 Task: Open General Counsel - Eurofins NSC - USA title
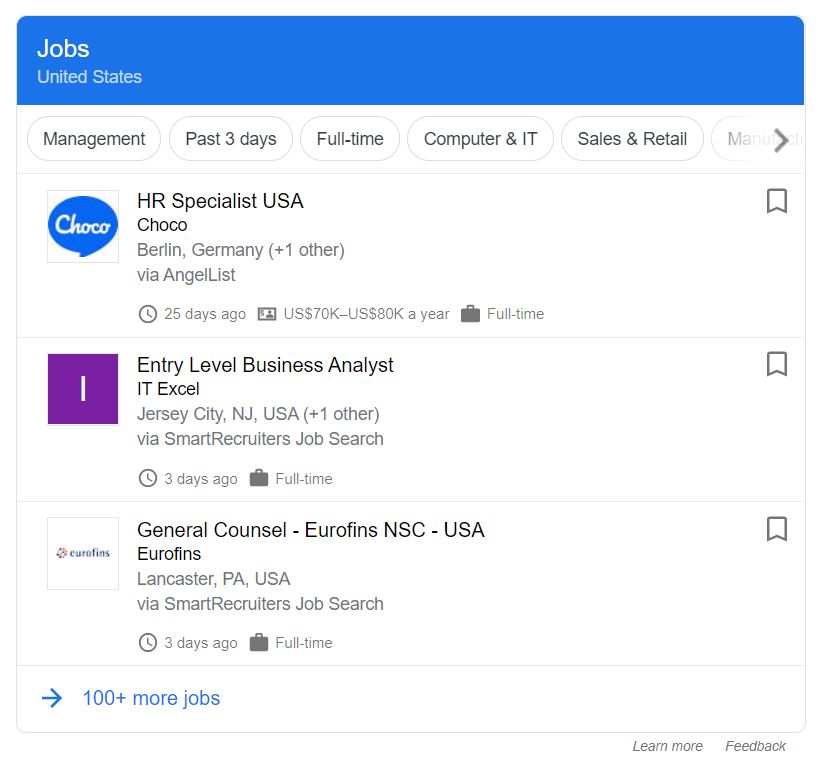click(311, 530)
